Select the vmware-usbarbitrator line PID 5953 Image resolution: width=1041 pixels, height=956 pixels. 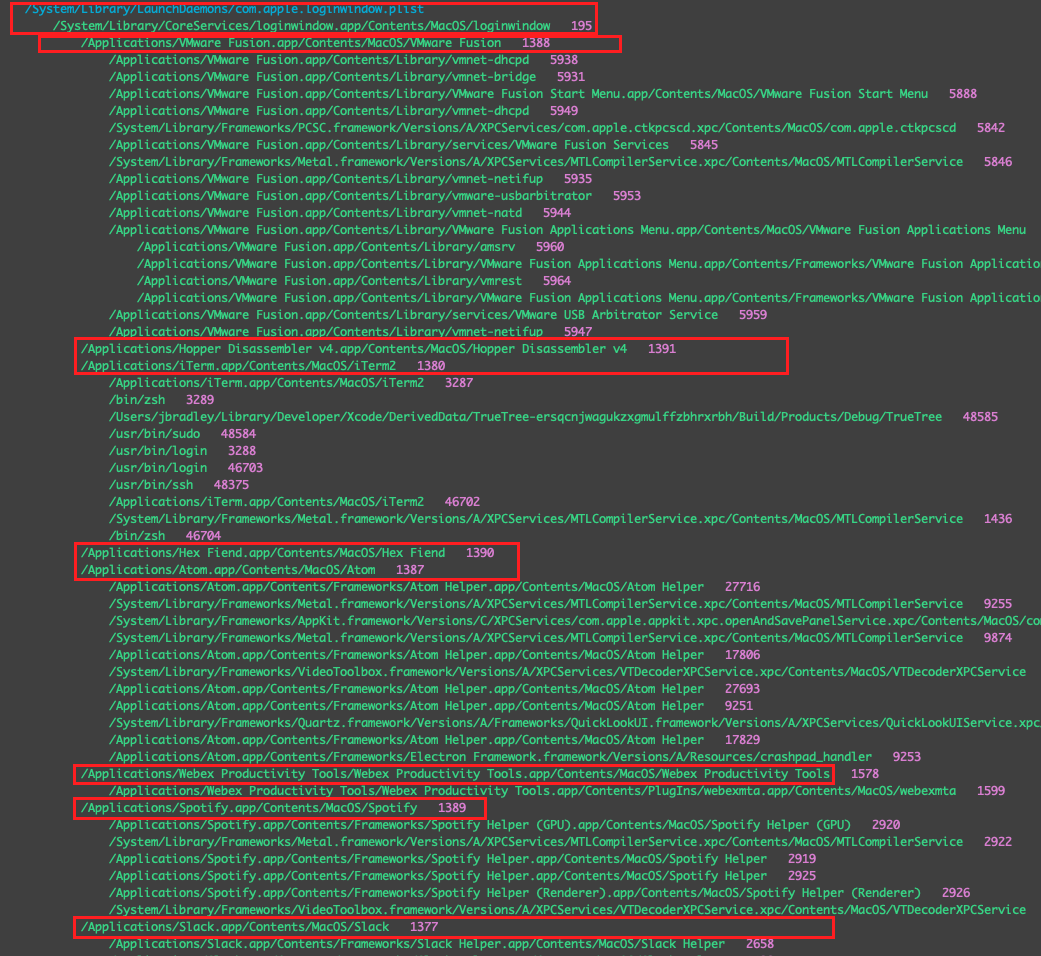[374, 196]
